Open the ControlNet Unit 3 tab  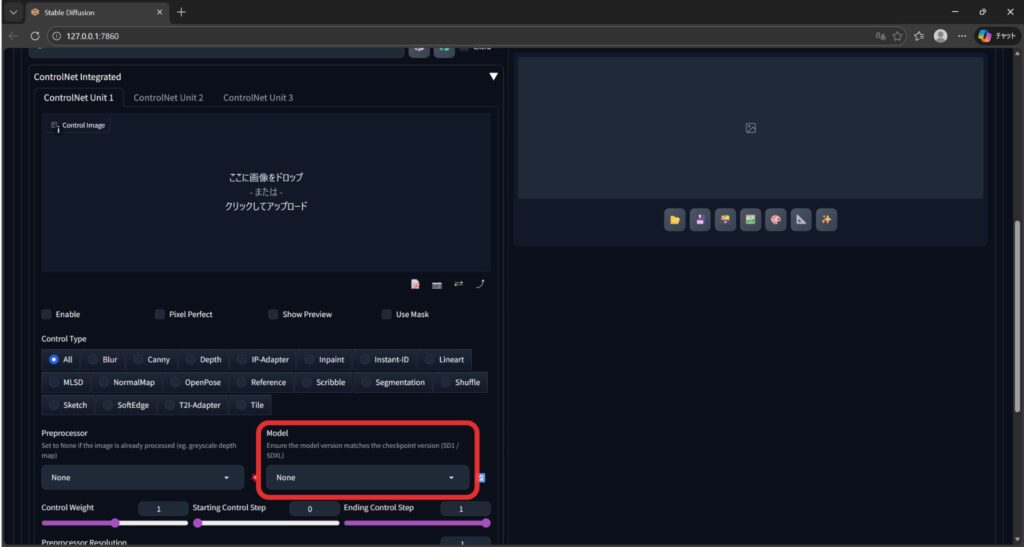257,98
